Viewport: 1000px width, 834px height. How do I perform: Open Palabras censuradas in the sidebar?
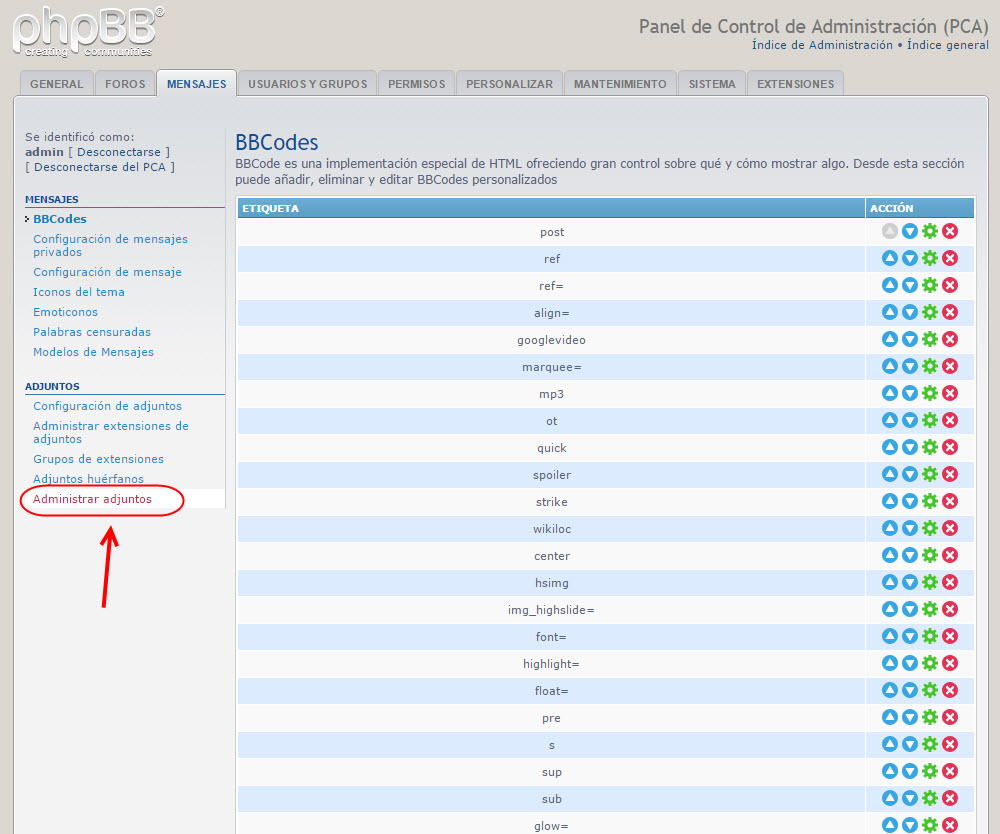tap(92, 332)
